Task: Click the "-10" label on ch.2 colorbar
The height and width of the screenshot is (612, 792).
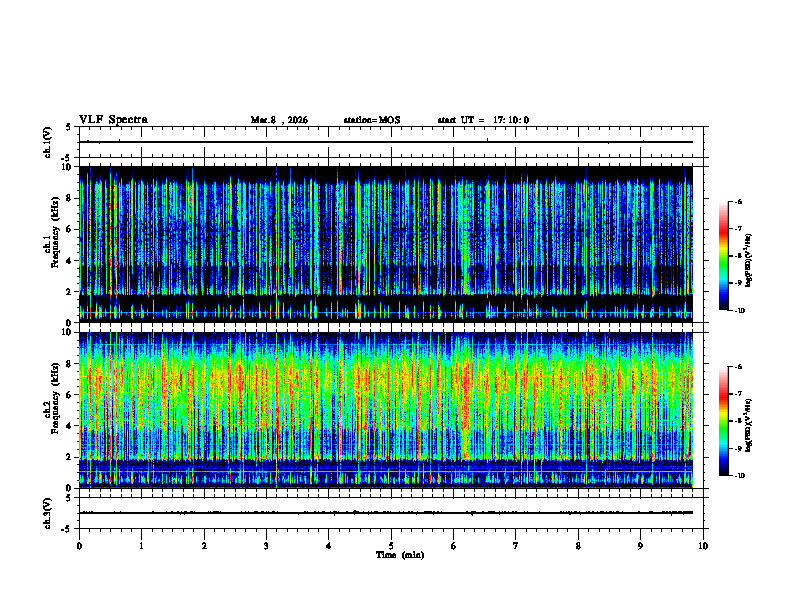Action: coord(740,476)
